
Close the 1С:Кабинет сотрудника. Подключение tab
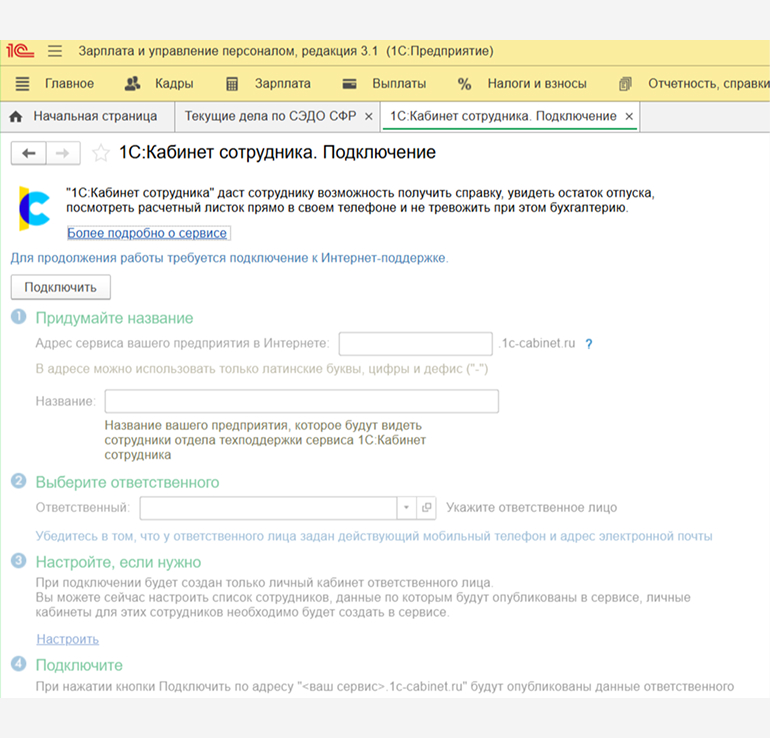tap(629, 116)
